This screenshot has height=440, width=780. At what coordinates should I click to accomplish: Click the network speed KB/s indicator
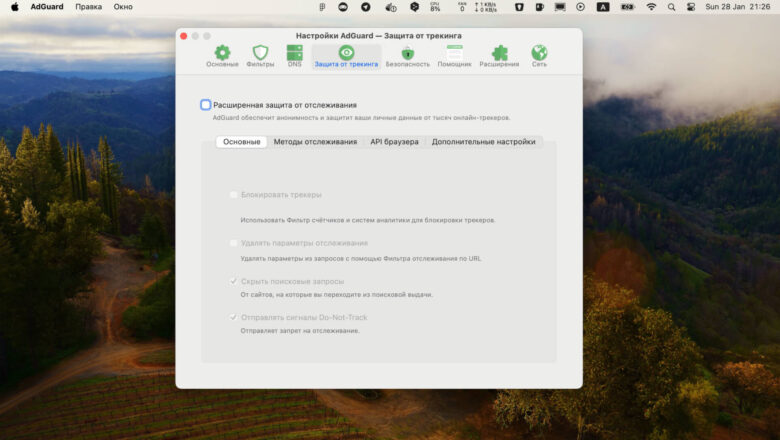[486, 7]
